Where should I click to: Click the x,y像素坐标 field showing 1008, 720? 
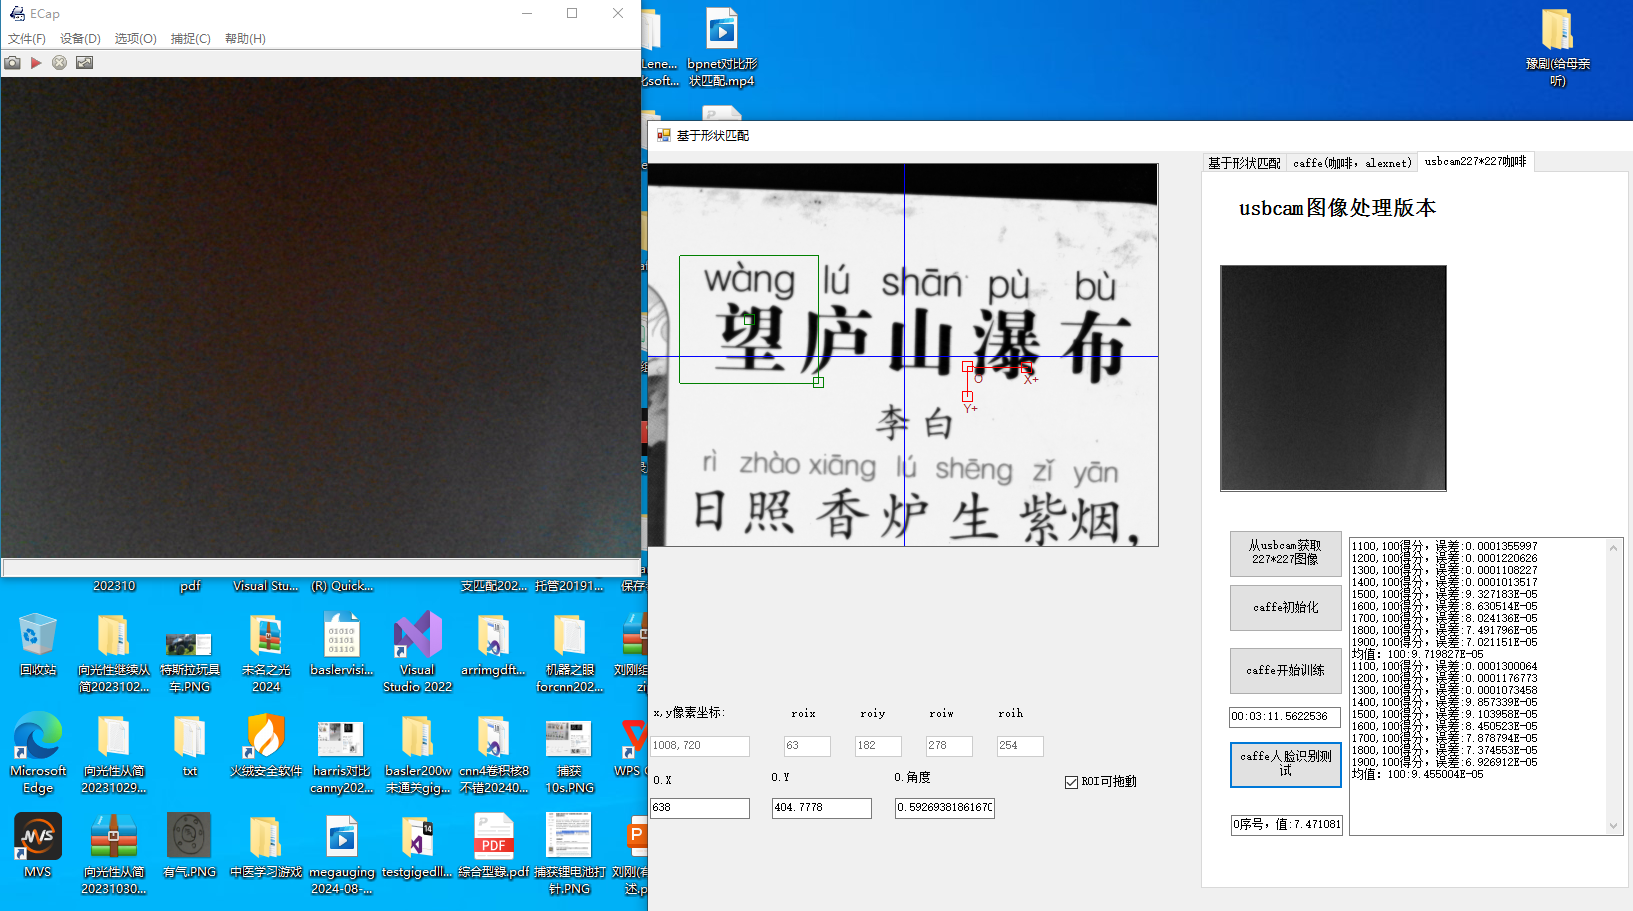(700, 746)
